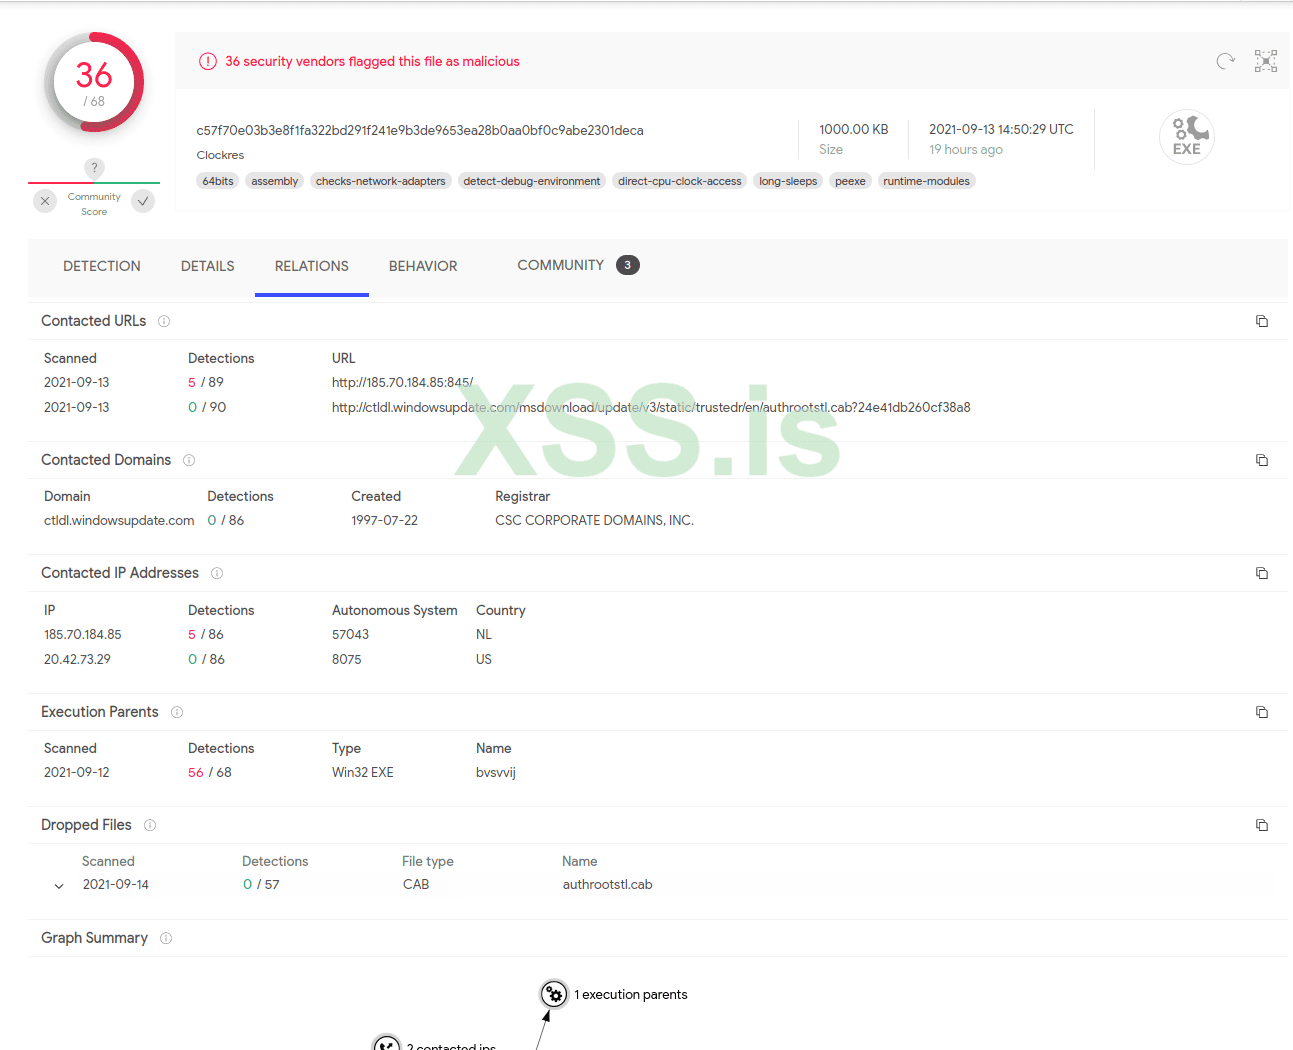Copy the Dropped Files section
Image resolution: width=1293 pixels, height=1050 pixels.
1262,825
